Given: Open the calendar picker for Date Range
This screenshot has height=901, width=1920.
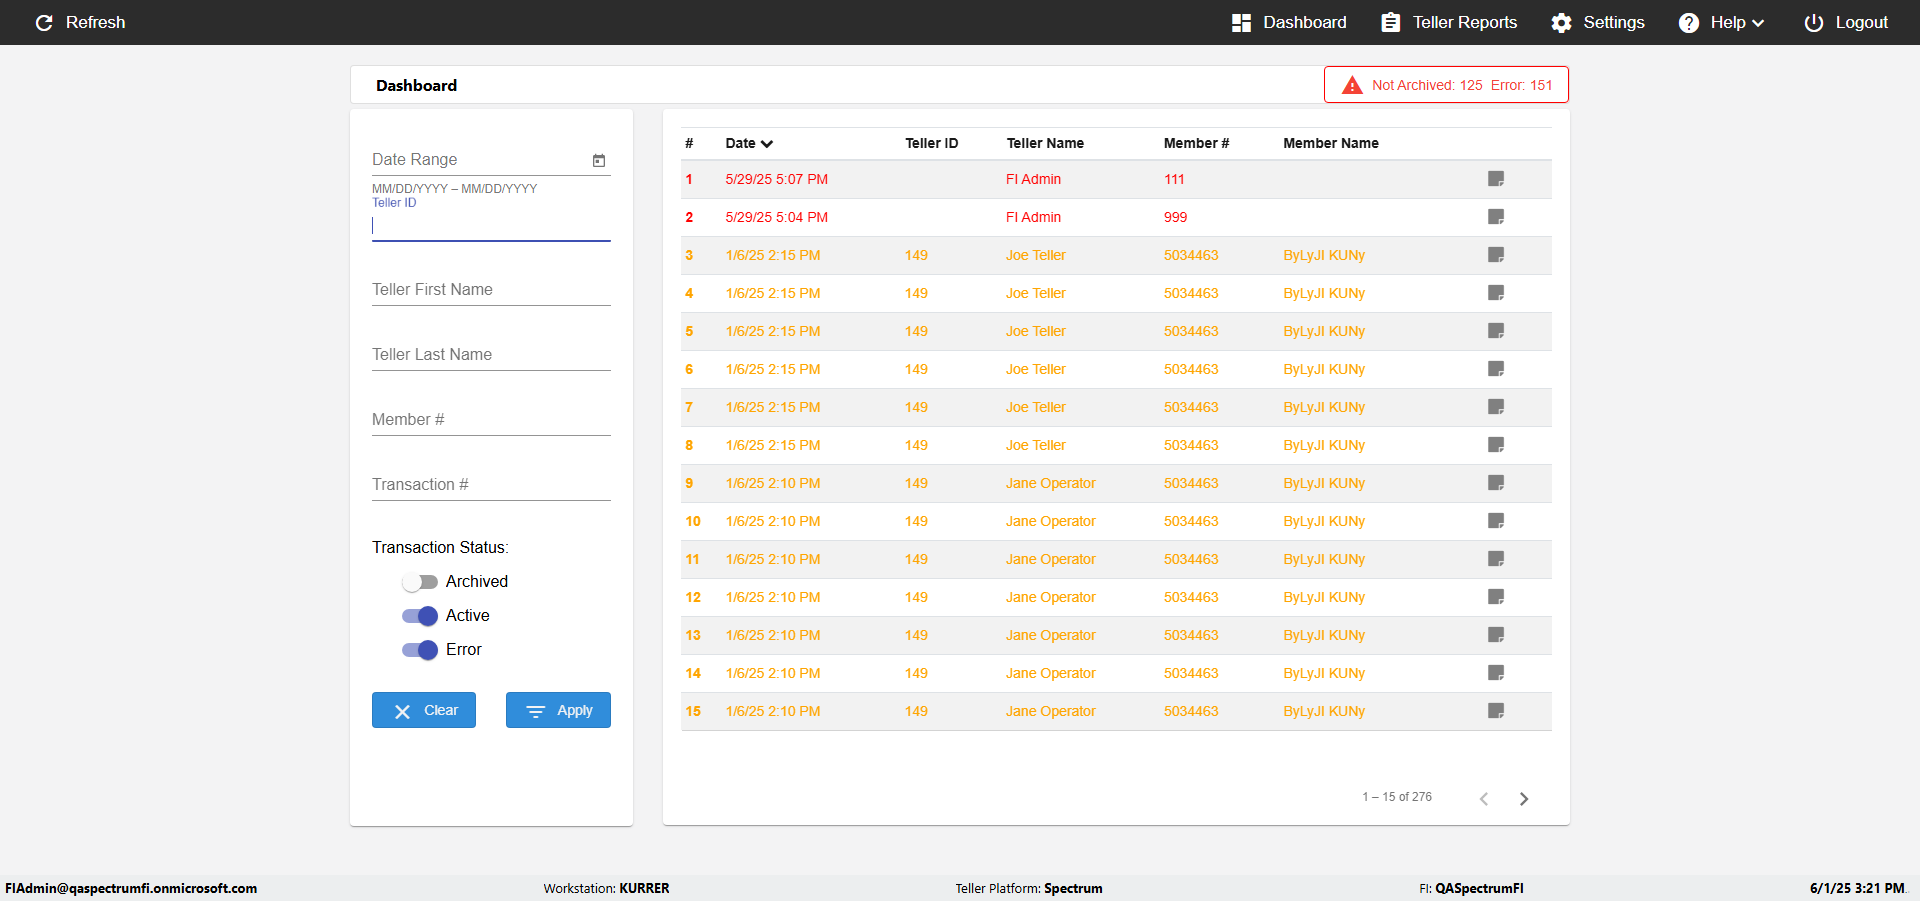Looking at the screenshot, I should pos(599,160).
